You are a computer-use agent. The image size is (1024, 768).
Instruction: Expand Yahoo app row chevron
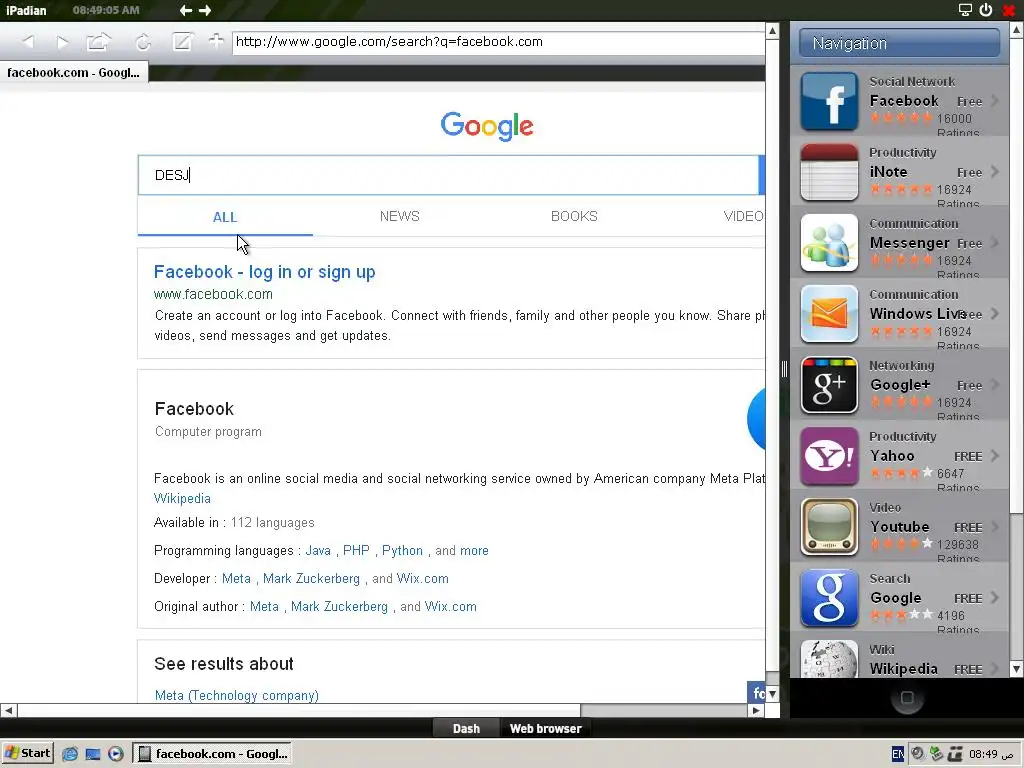point(995,456)
